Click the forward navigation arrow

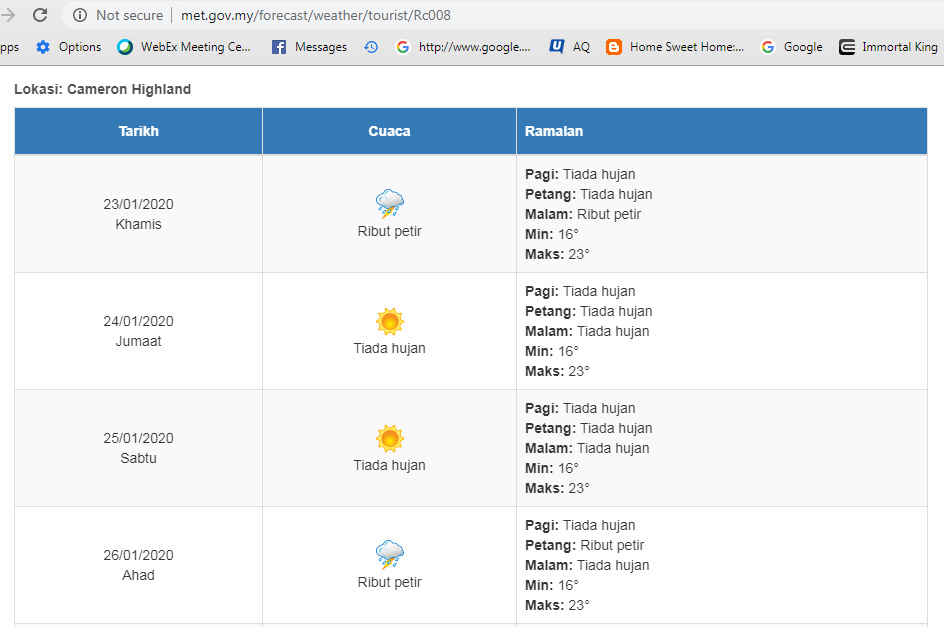pos(7,15)
